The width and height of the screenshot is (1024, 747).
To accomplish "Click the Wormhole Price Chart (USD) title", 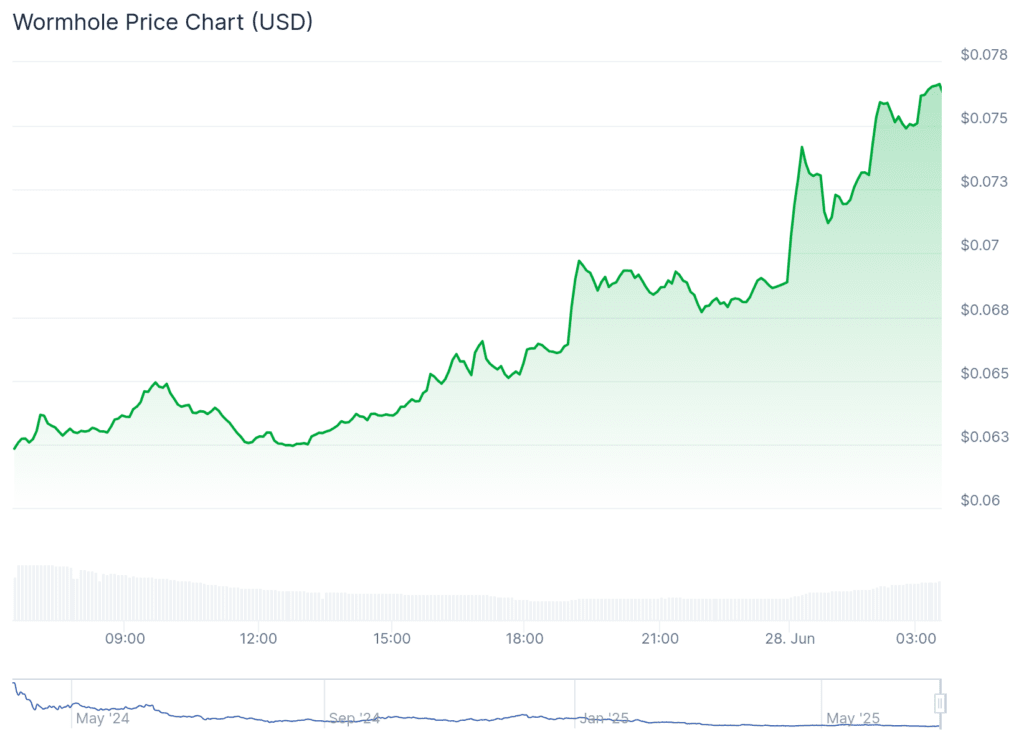I will click(x=162, y=22).
